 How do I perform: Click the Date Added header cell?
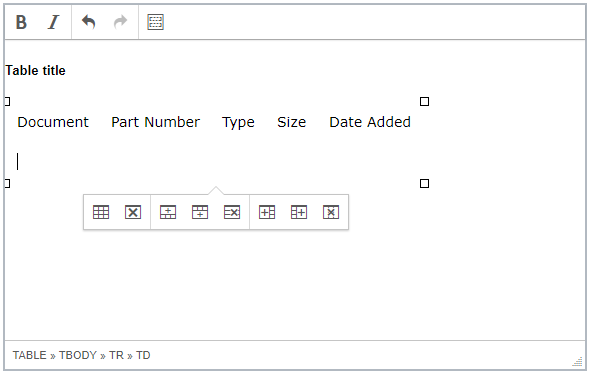[x=370, y=122]
